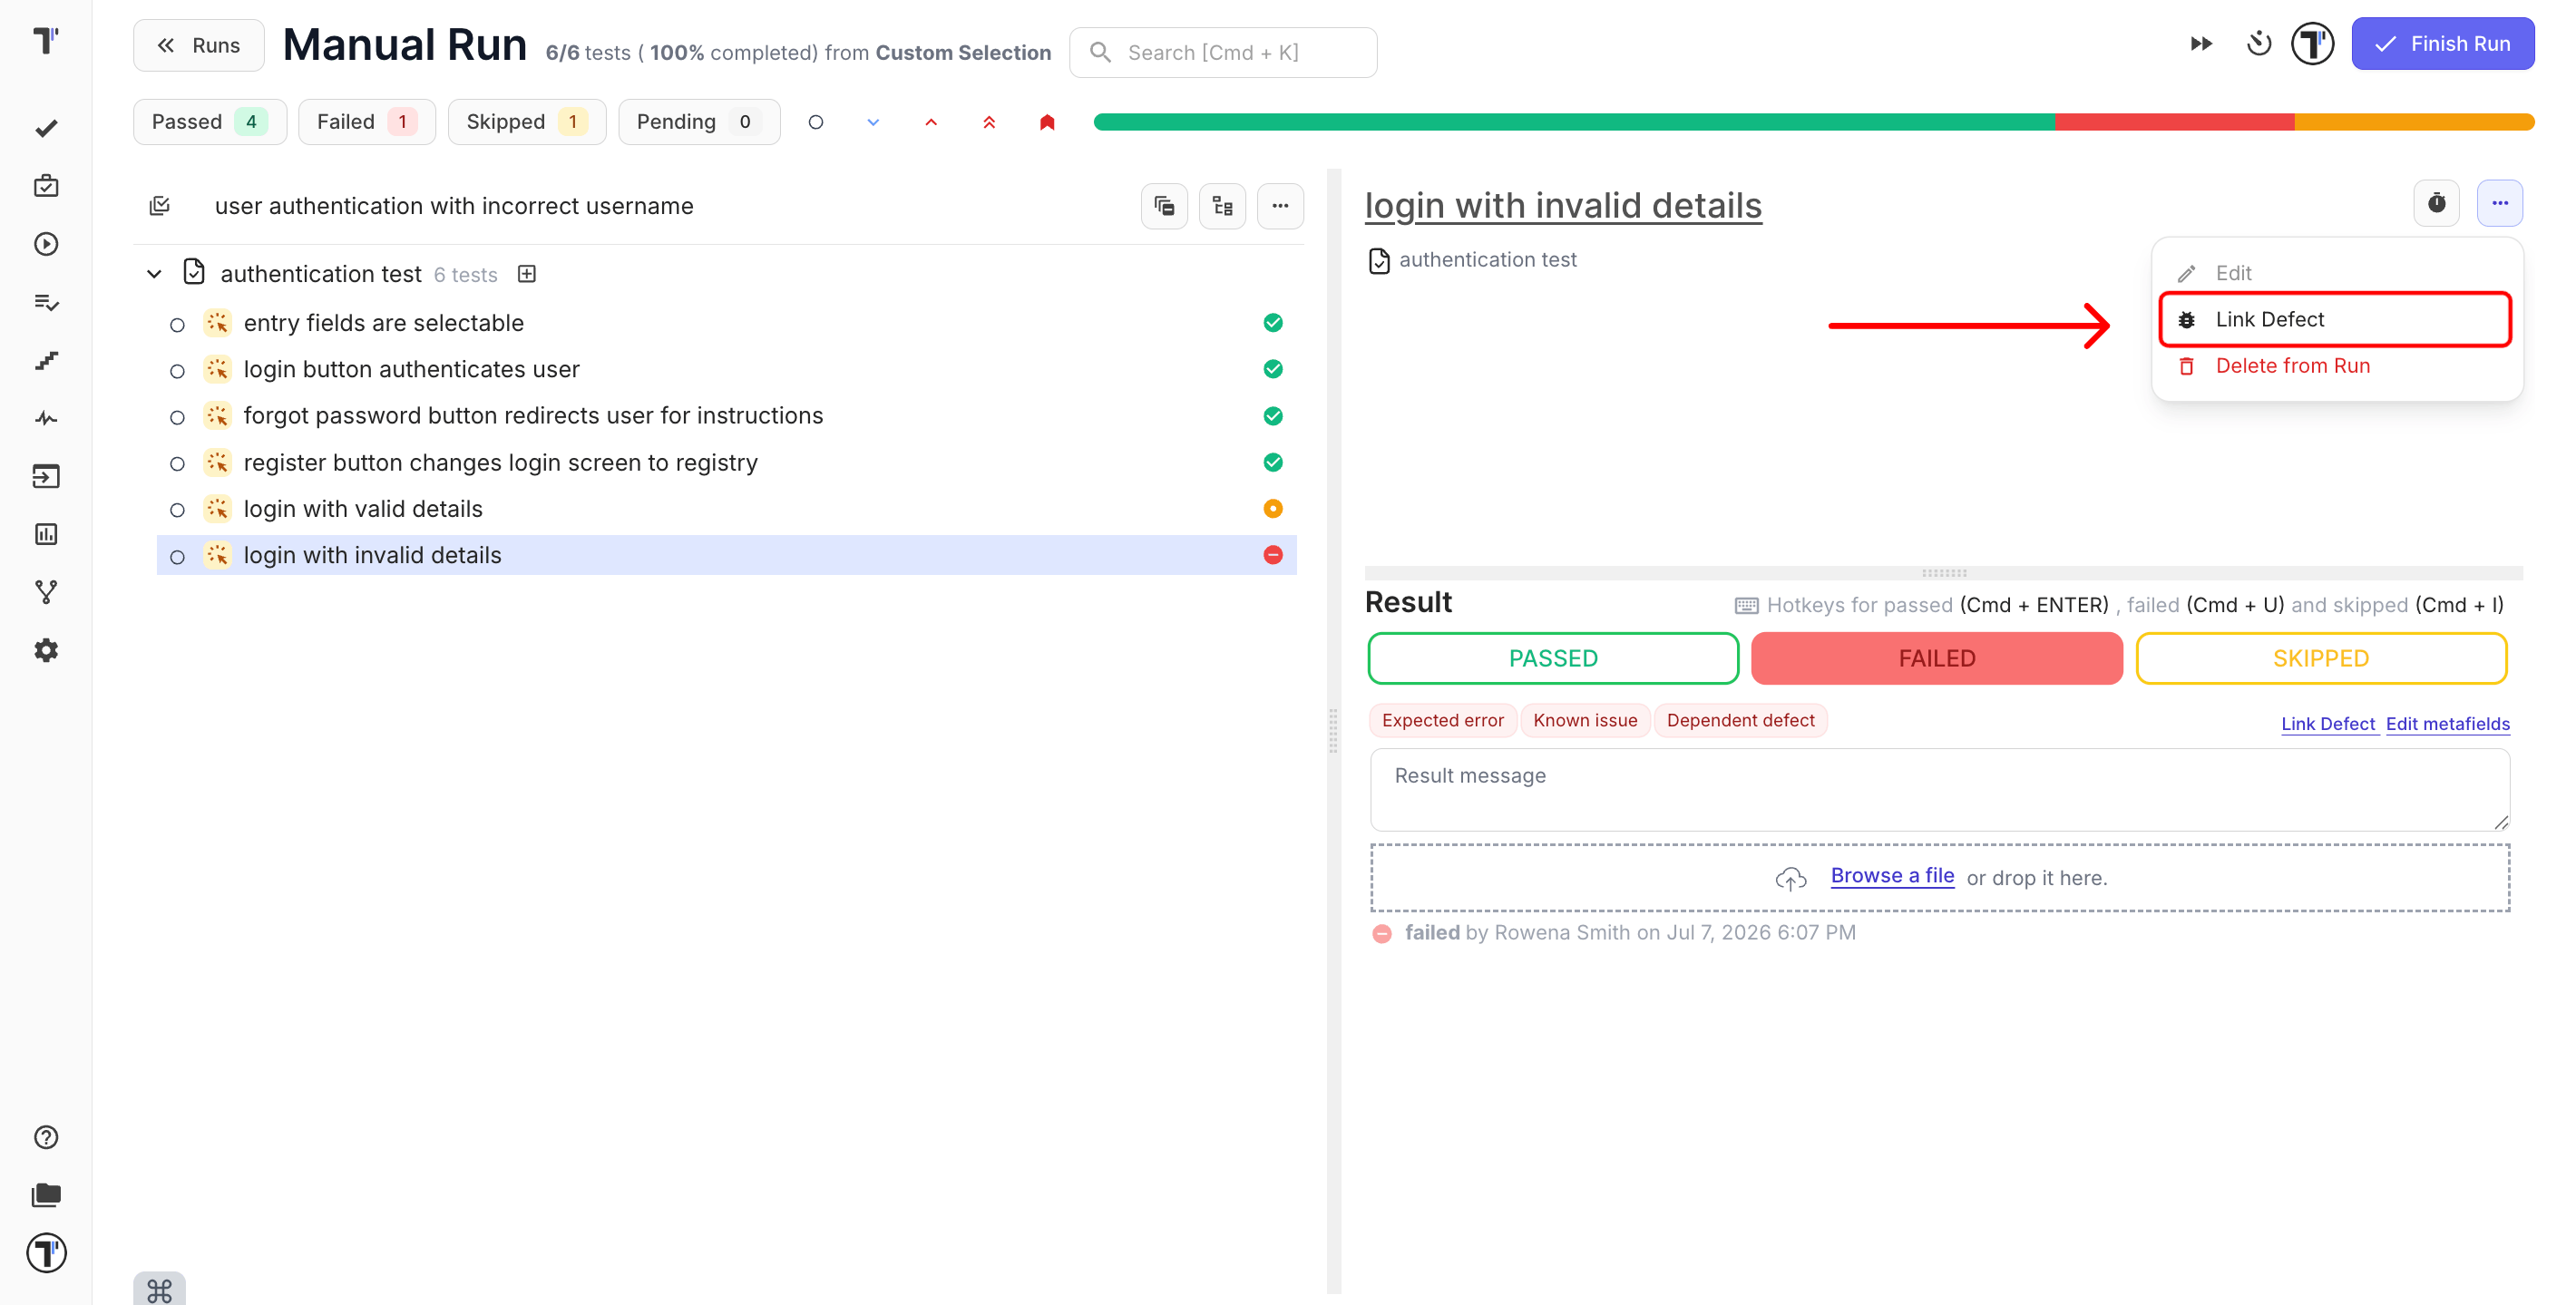The height and width of the screenshot is (1305, 2576).
Task: Open the Tests checkmark icon in sidebar
Action: (x=46, y=128)
